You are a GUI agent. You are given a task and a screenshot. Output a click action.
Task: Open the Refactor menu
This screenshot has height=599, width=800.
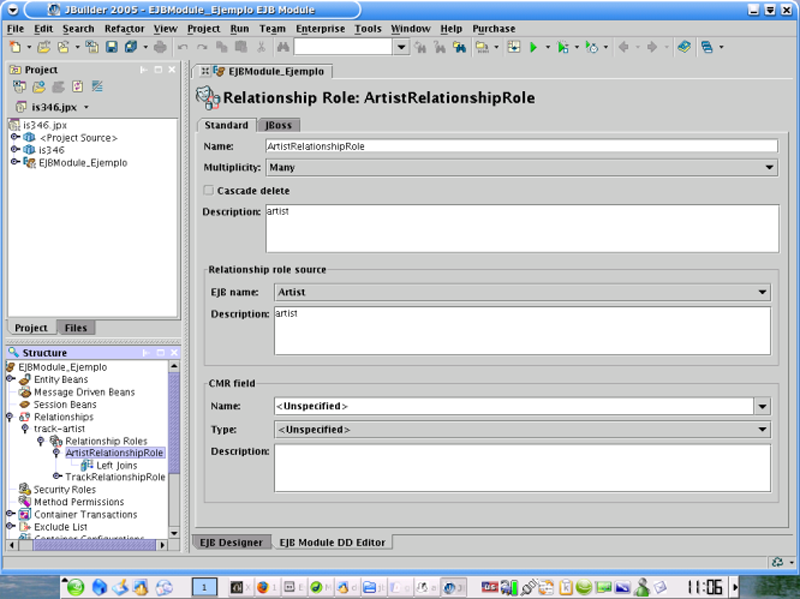tap(124, 29)
